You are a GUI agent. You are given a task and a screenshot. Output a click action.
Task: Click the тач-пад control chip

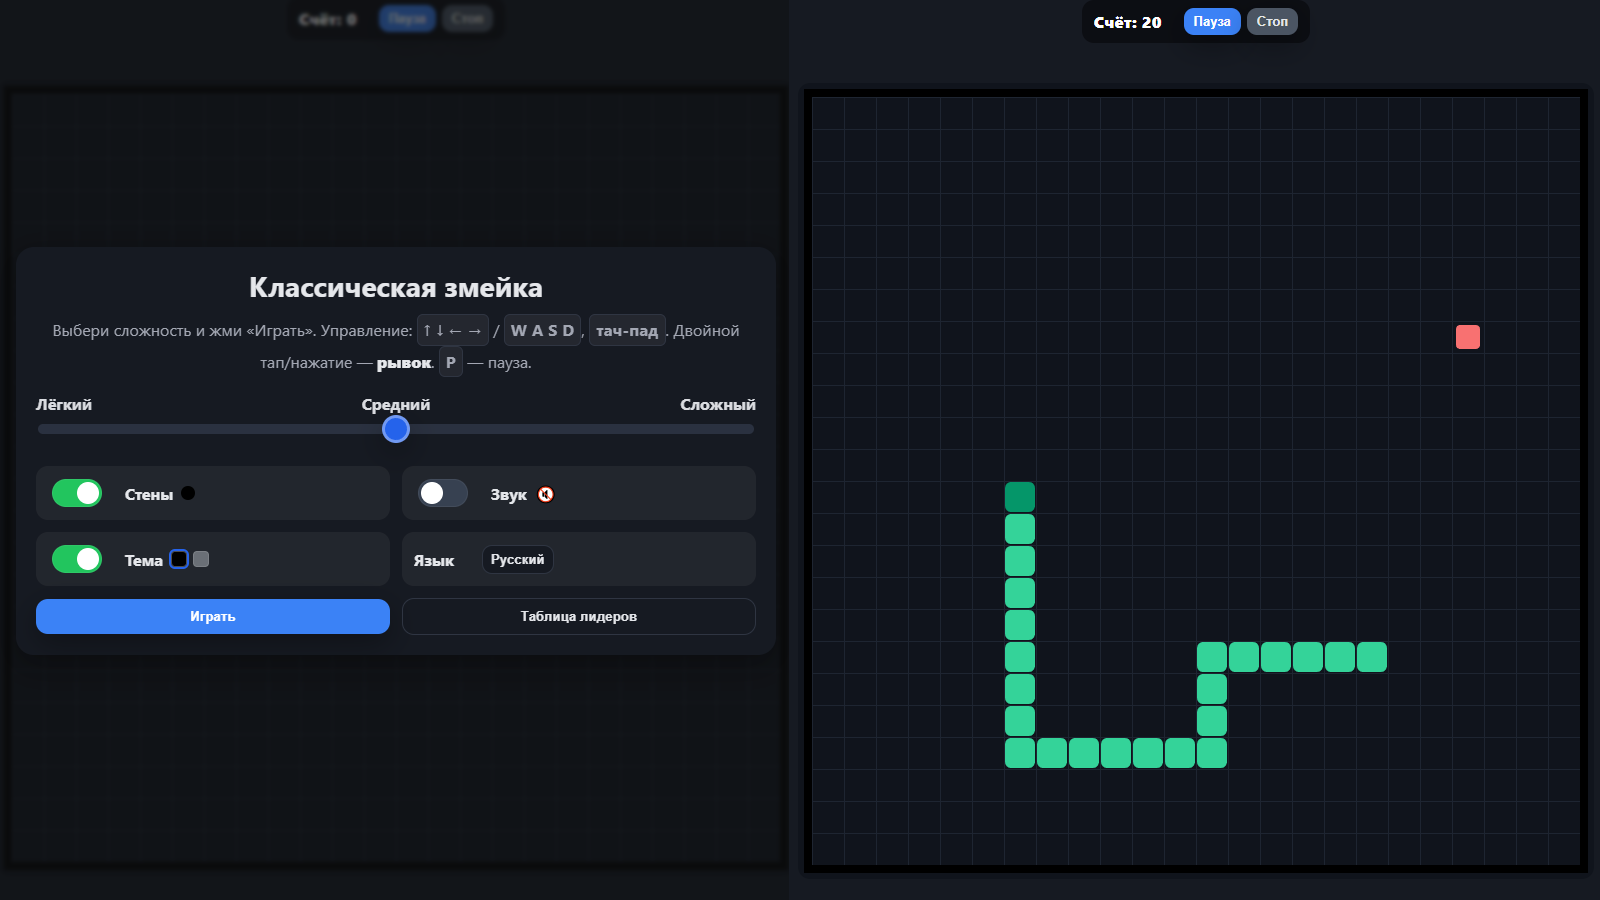click(627, 330)
